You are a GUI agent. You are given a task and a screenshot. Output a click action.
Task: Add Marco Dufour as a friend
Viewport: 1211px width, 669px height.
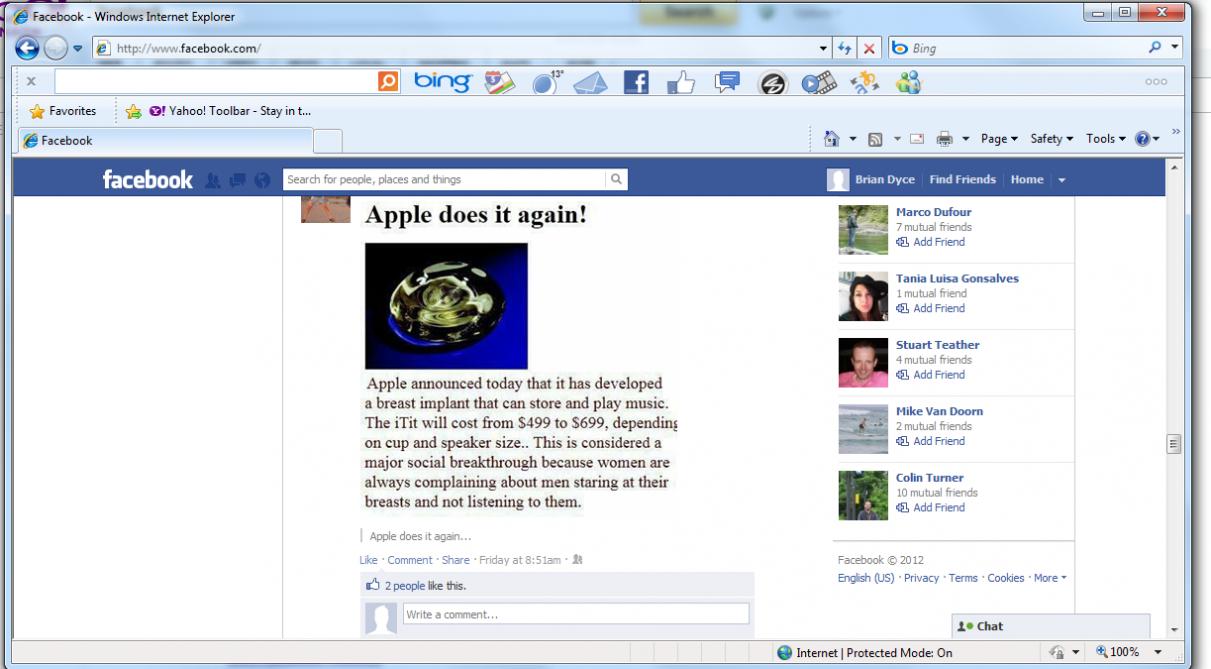point(938,242)
